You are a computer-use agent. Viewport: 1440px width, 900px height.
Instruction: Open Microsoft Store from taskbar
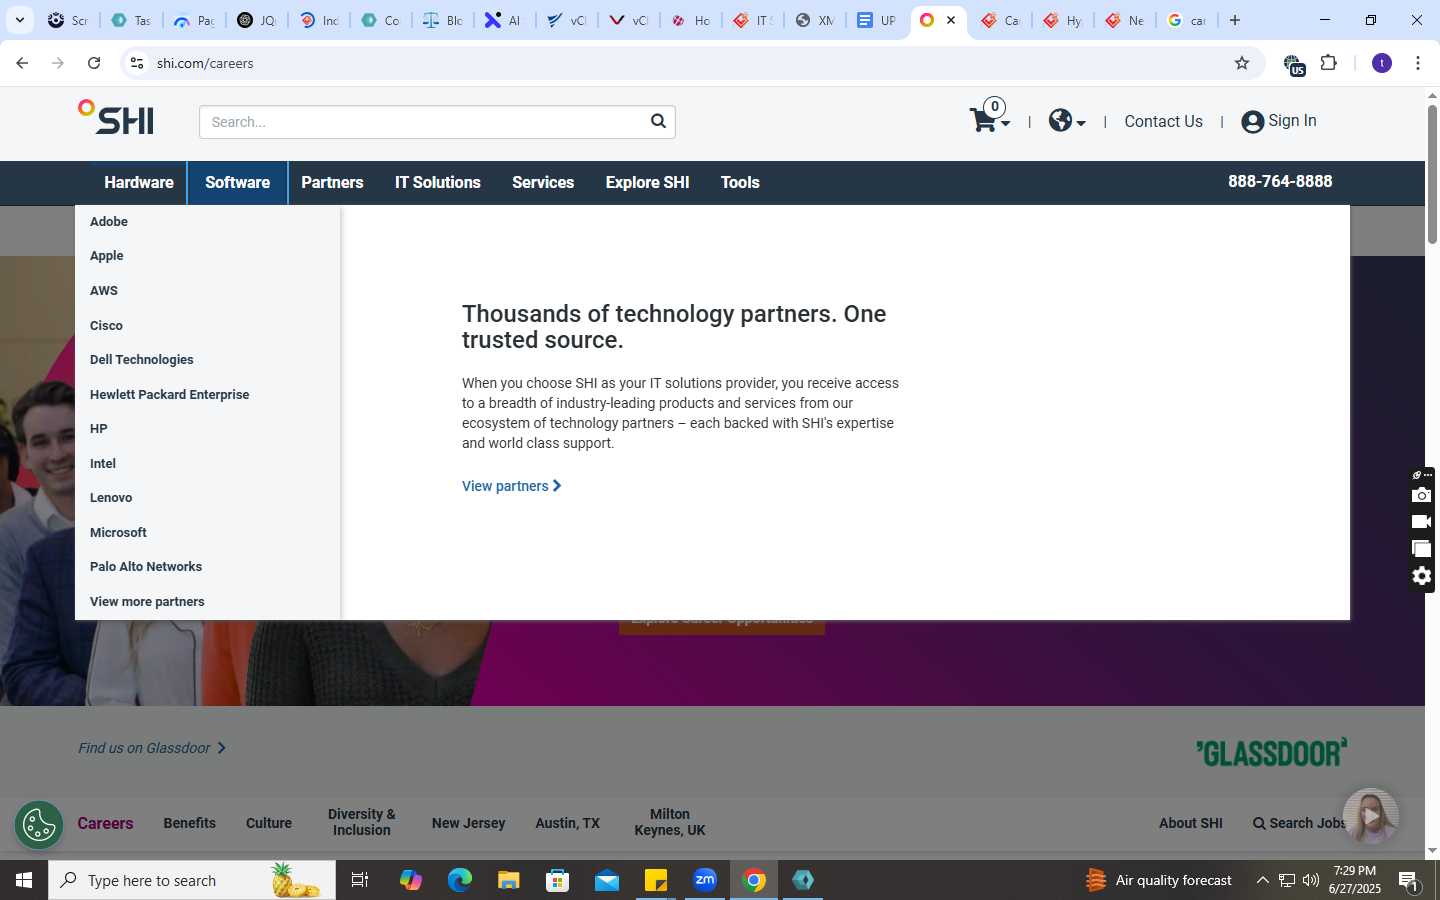558,880
